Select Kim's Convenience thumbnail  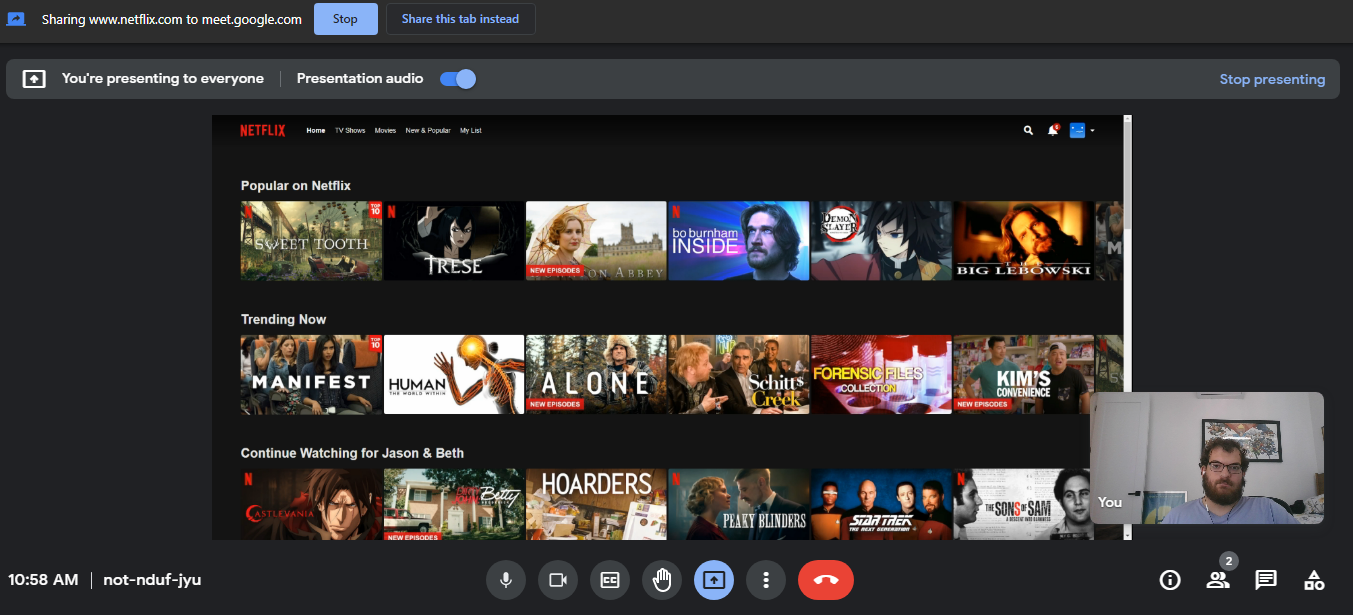tap(1024, 375)
